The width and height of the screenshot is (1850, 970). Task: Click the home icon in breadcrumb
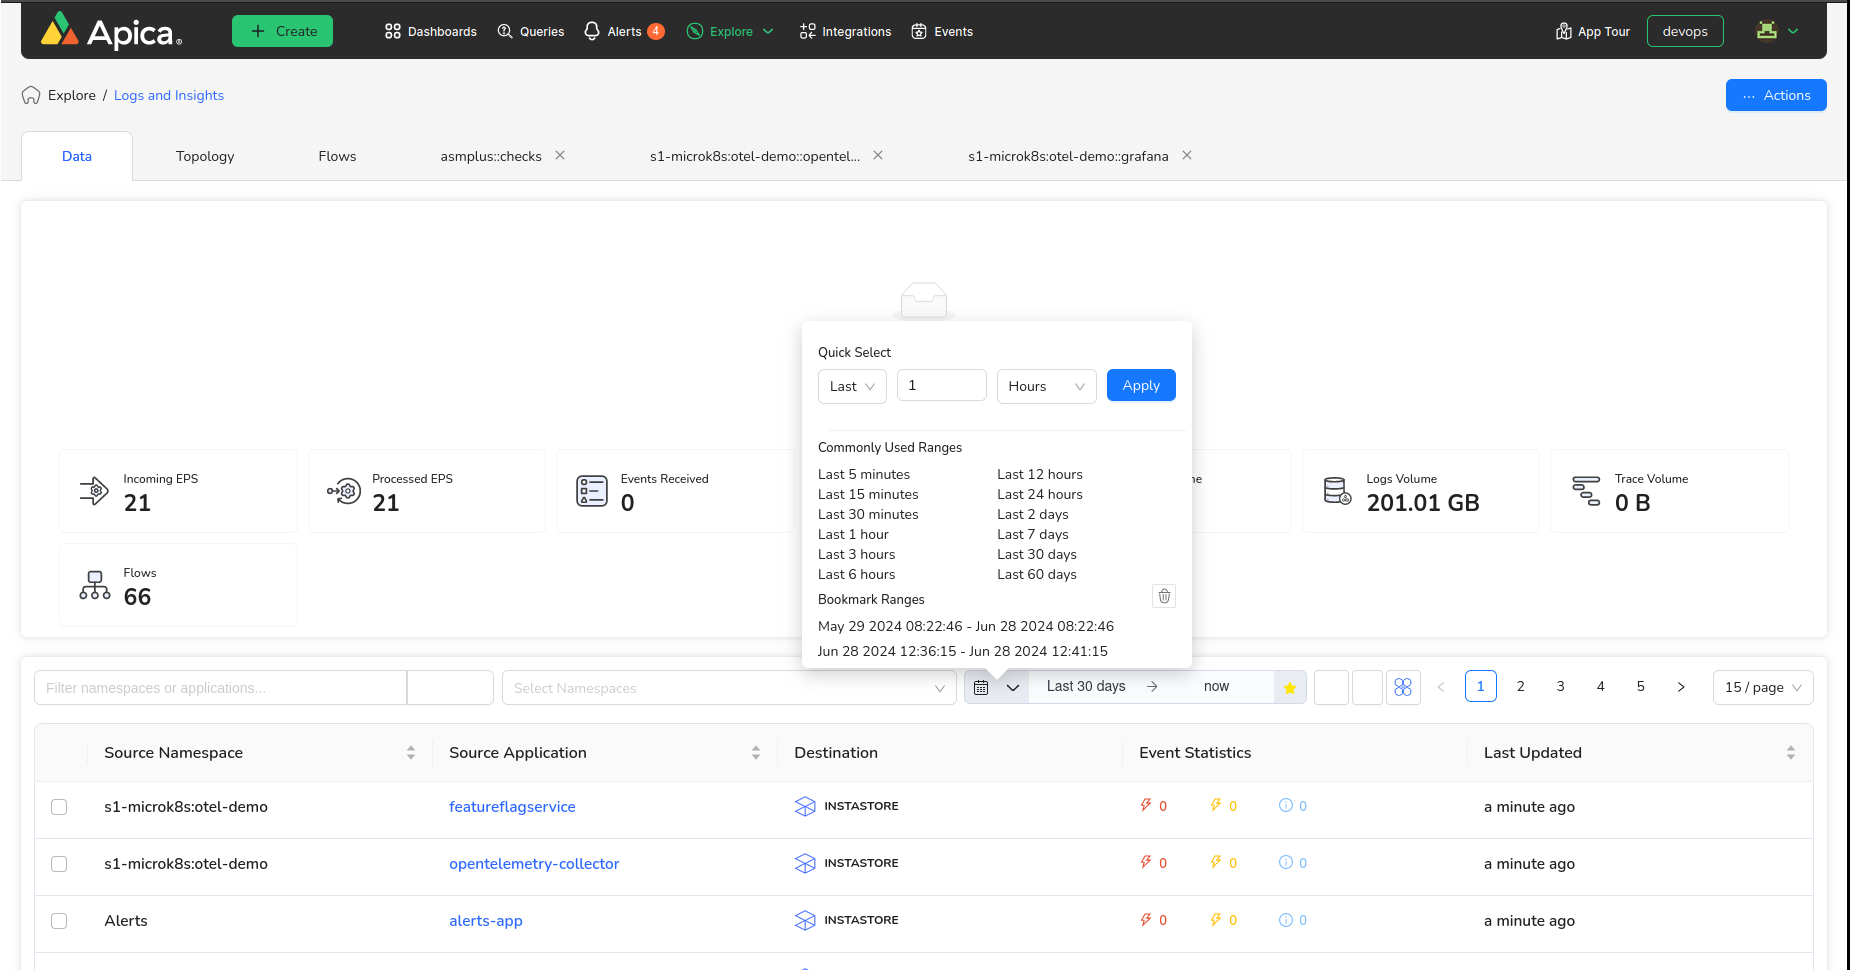(x=31, y=96)
